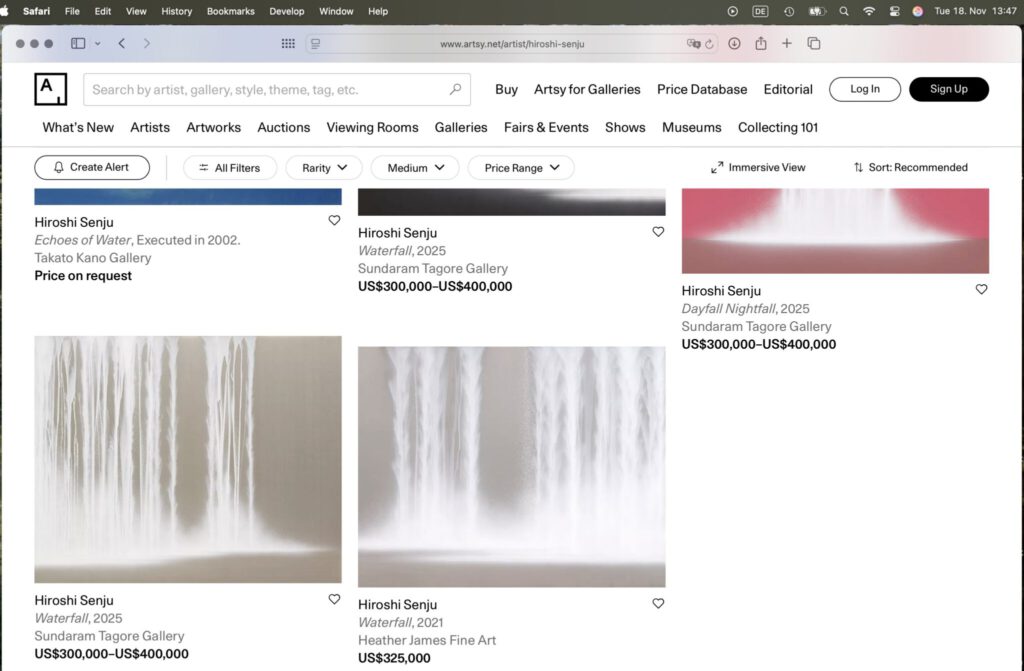Viewport: 1024px width, 671px height.
Task: Click the Safari share icon
Action: click(x=761, y=44)
